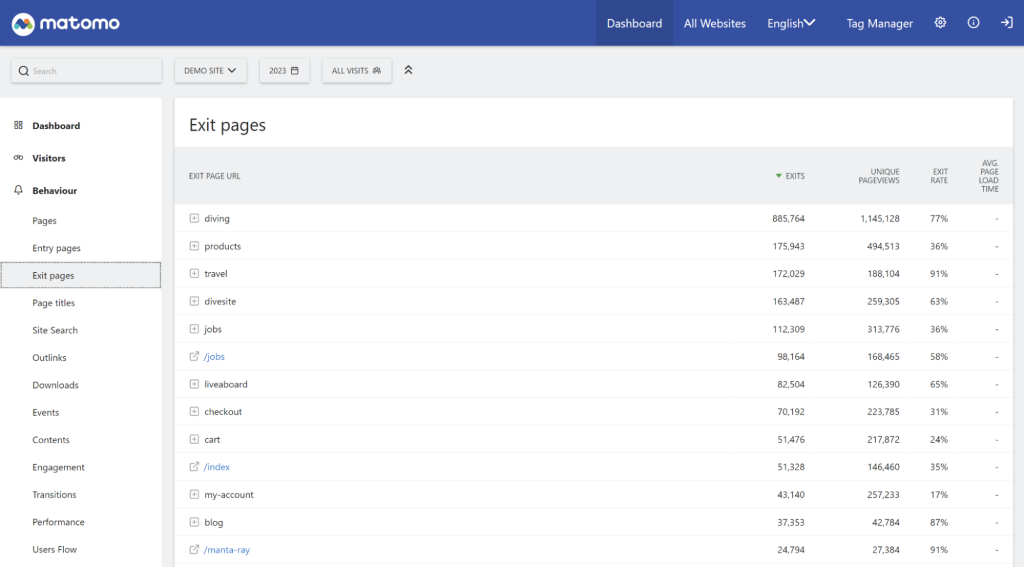Click the 91% exit rate for travel

point(939,274)
